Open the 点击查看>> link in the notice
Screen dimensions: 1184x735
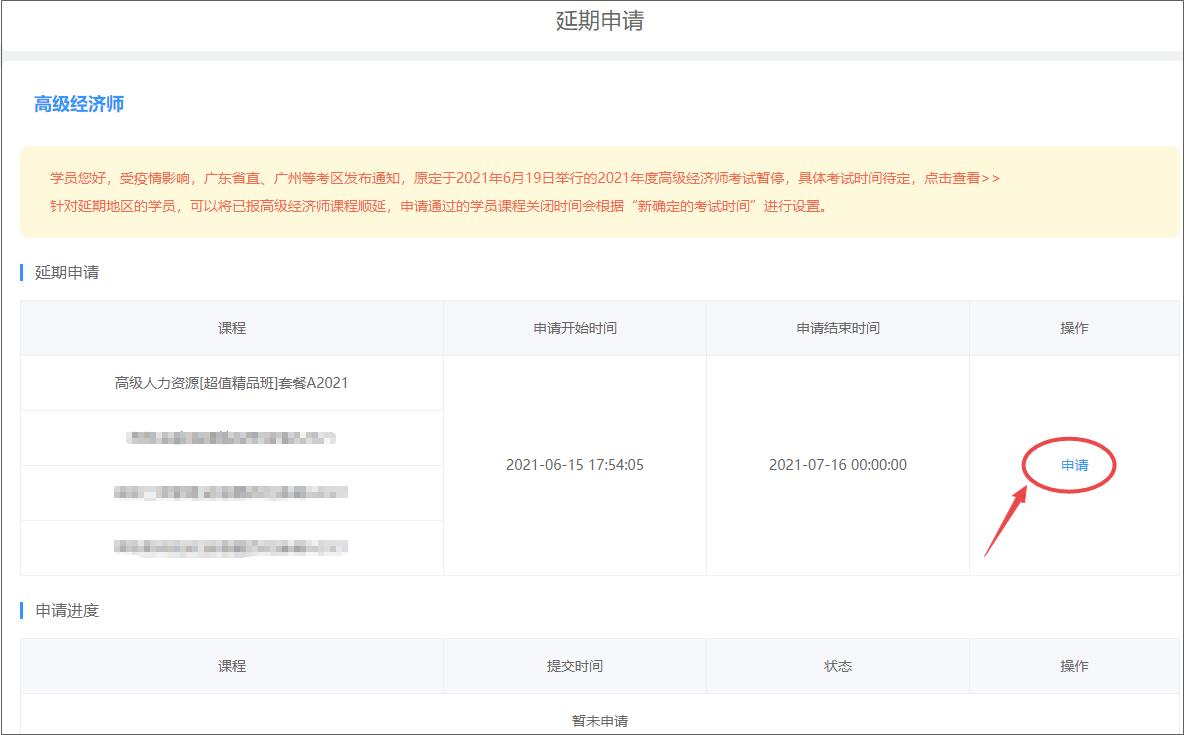tap(961, 178)
